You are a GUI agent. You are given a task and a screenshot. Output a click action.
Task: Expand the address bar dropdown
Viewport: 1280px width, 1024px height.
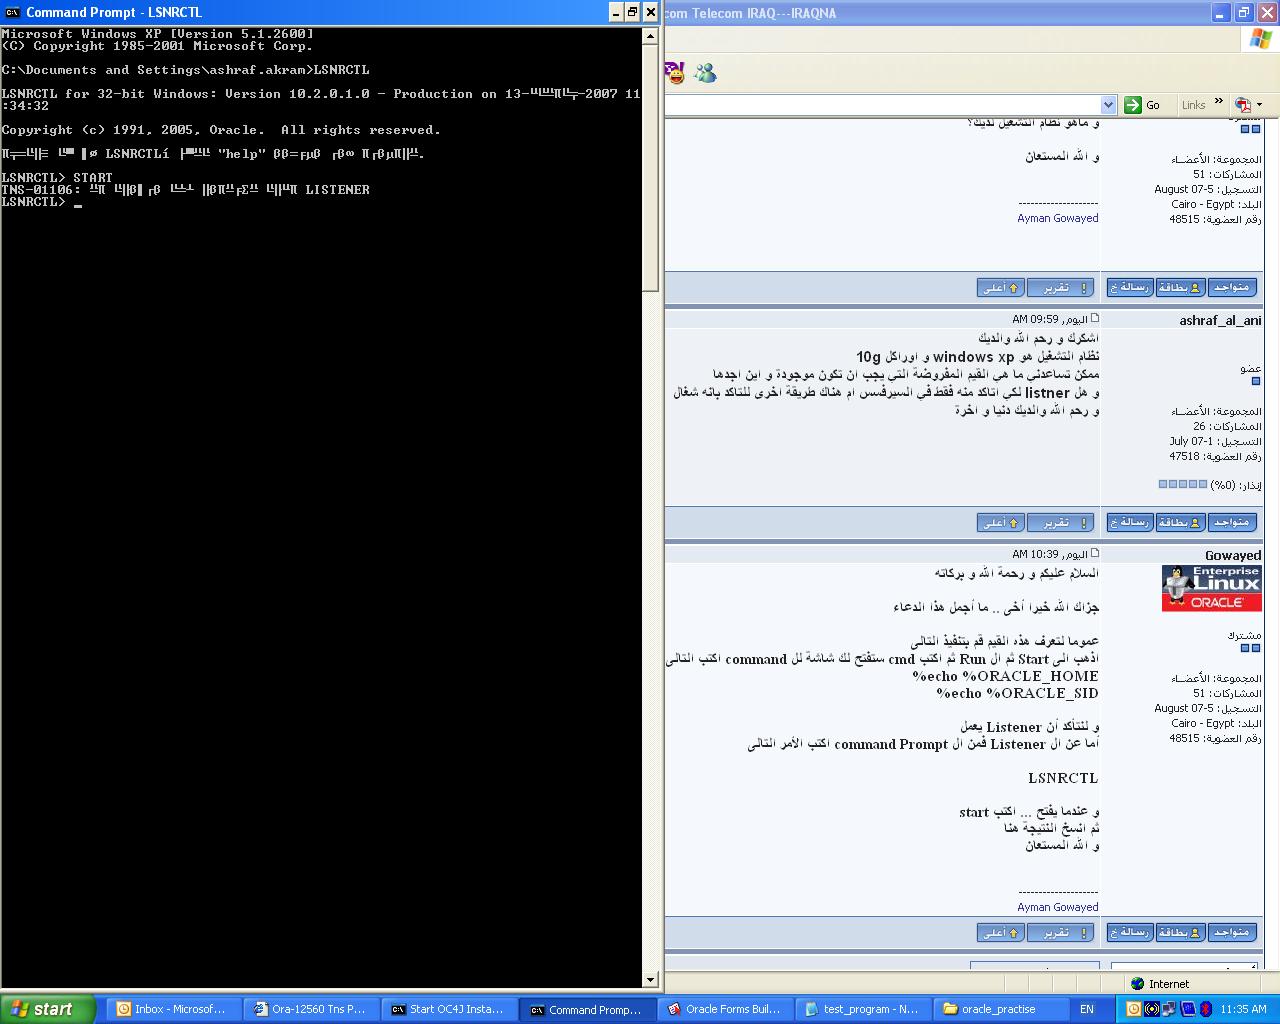point(1108,105)
